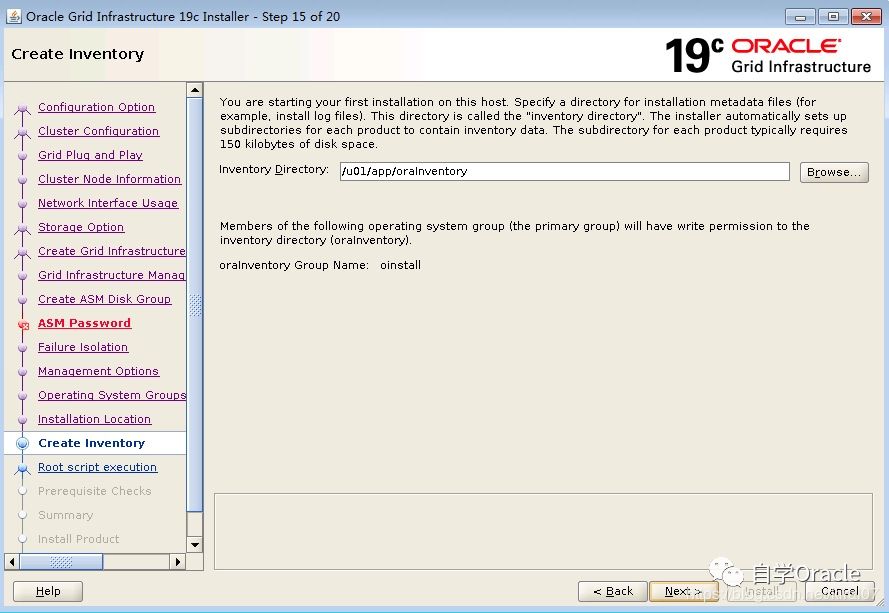Open Operating System Groups step

[x=112, y=395]
